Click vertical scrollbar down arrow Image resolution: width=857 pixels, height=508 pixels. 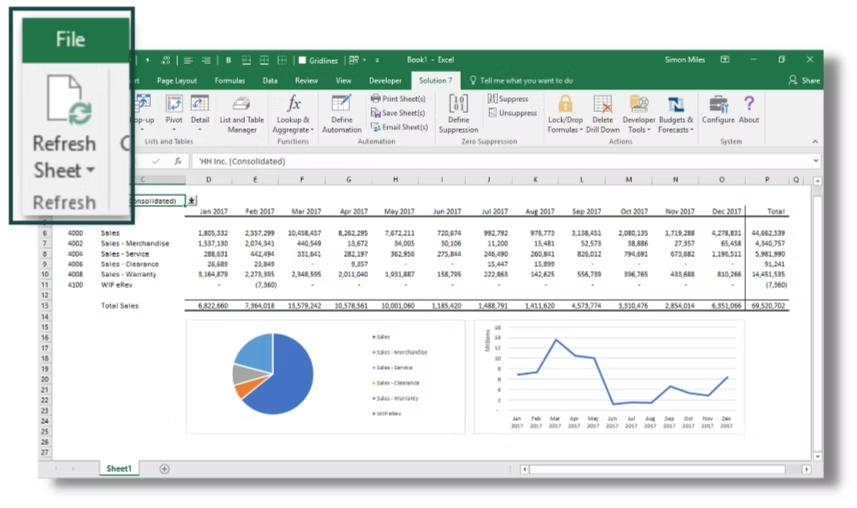click(x=817, y=456)
